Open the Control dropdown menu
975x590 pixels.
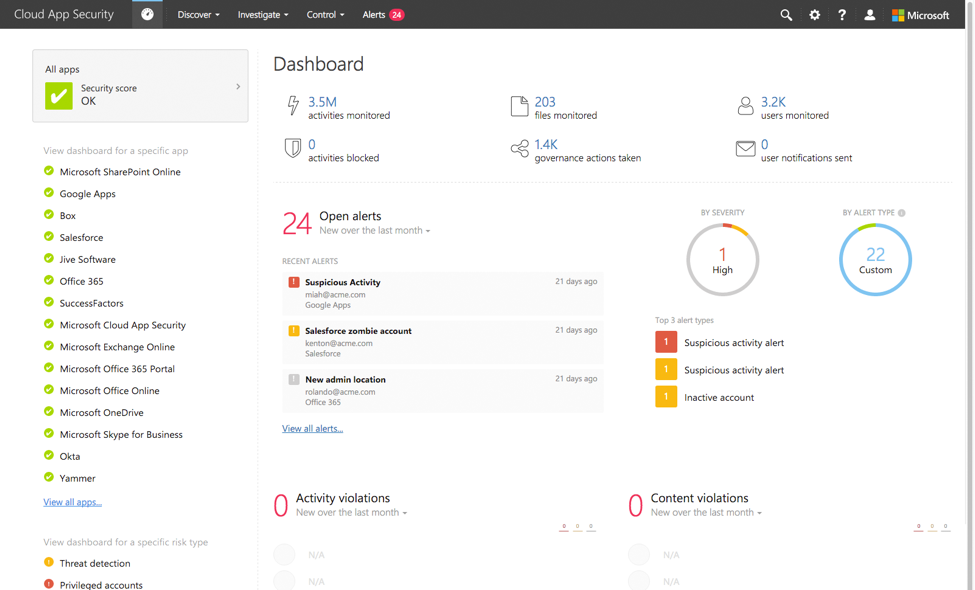pyautogui.click(x=325, y=15)
